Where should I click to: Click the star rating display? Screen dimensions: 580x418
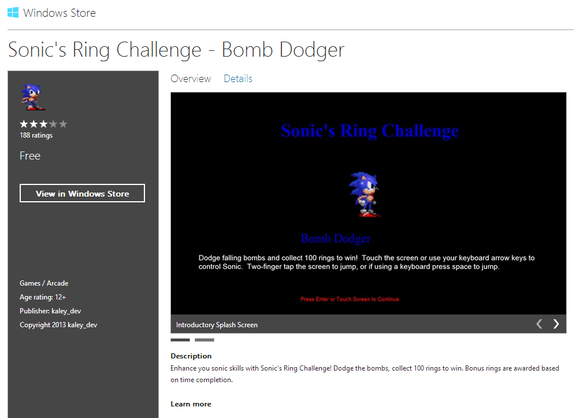(x=43, y=124)
